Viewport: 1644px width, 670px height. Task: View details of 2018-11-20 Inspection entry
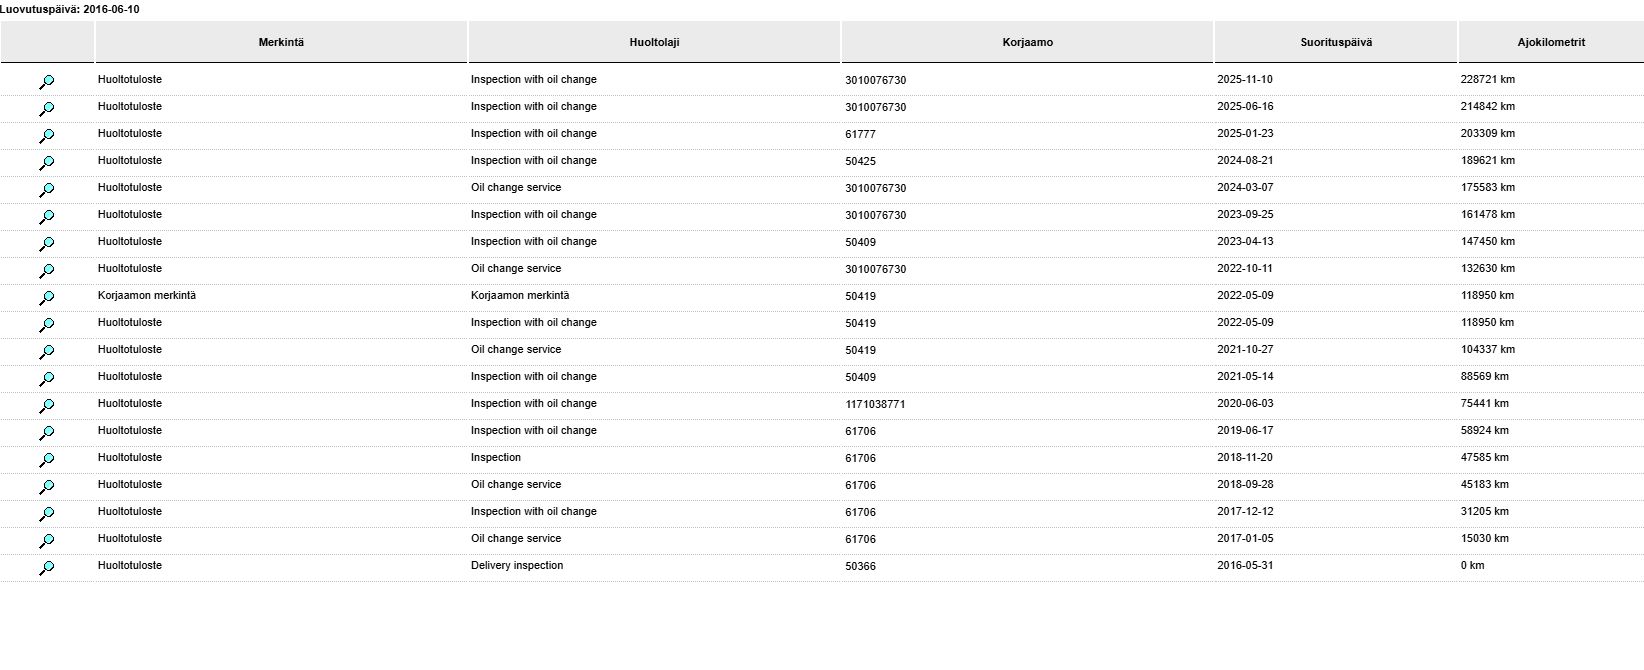coord(46,460)
